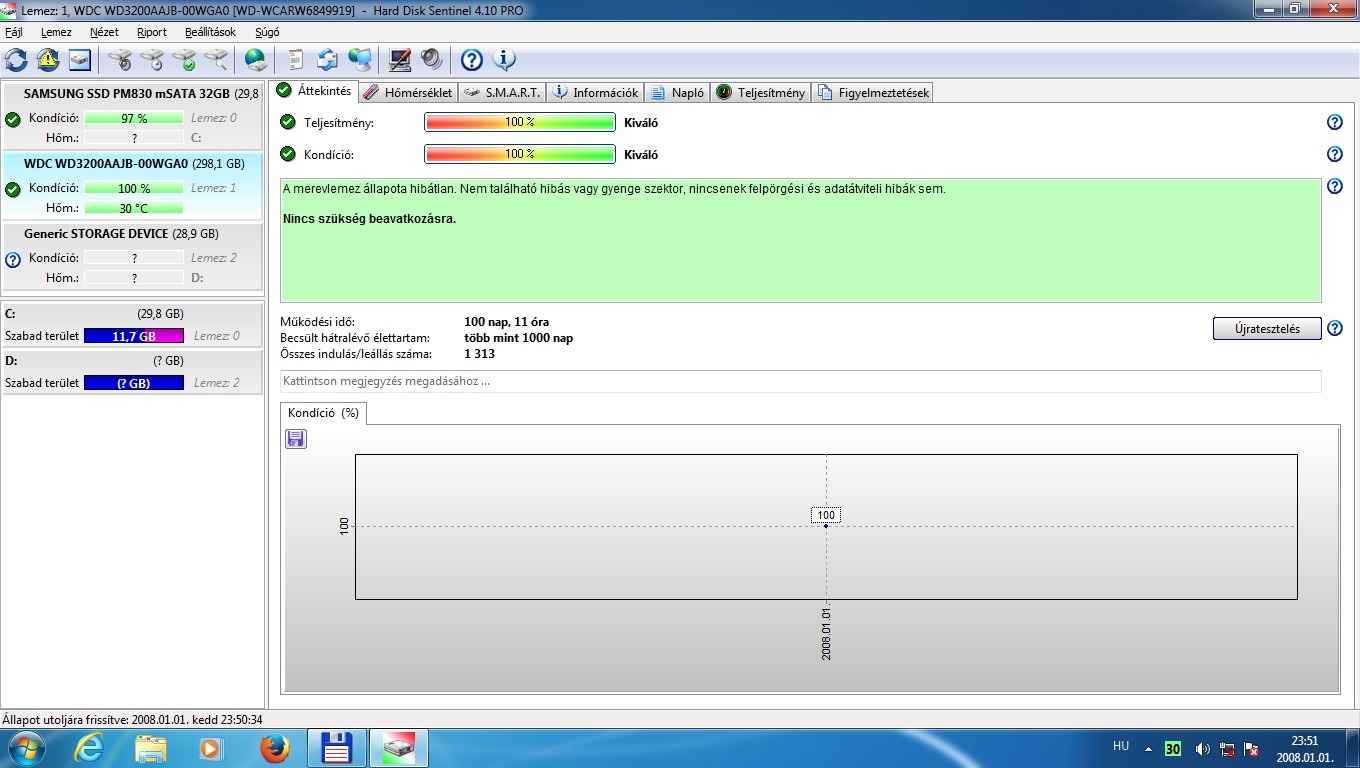Open the Fájl menu

[x=14, y=32]
